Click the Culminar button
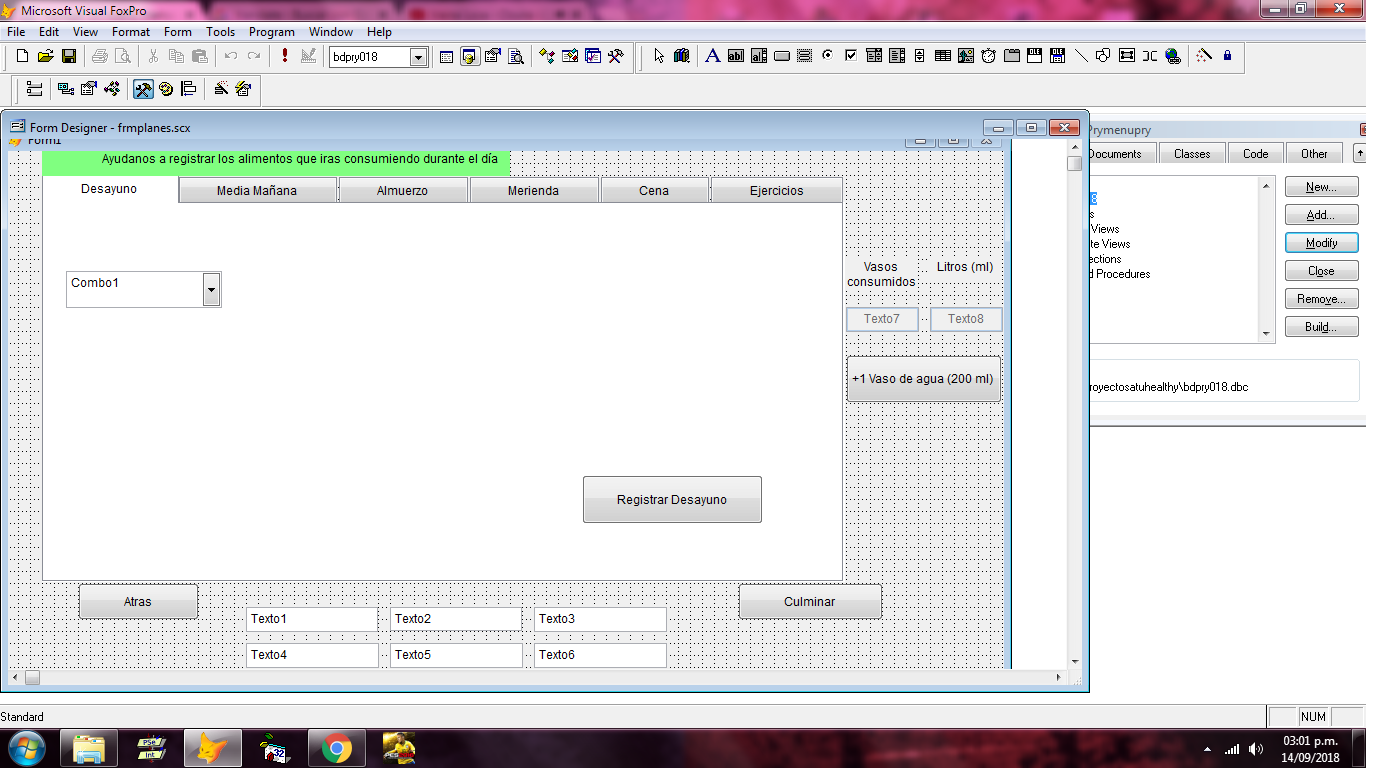The height and width of the screenshot is (780, 1386). tap(810, 601)
